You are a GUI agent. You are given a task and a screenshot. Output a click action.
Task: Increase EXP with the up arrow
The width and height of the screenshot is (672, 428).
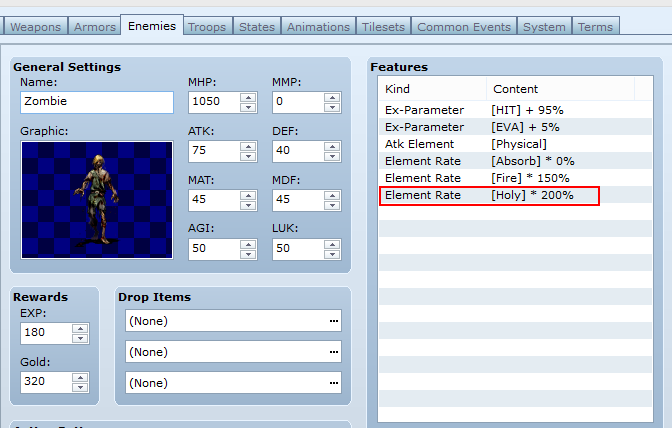(80, 328)
